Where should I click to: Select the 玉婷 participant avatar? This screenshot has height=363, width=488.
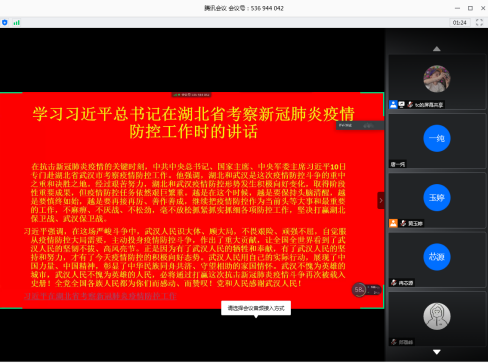[437, 198]
